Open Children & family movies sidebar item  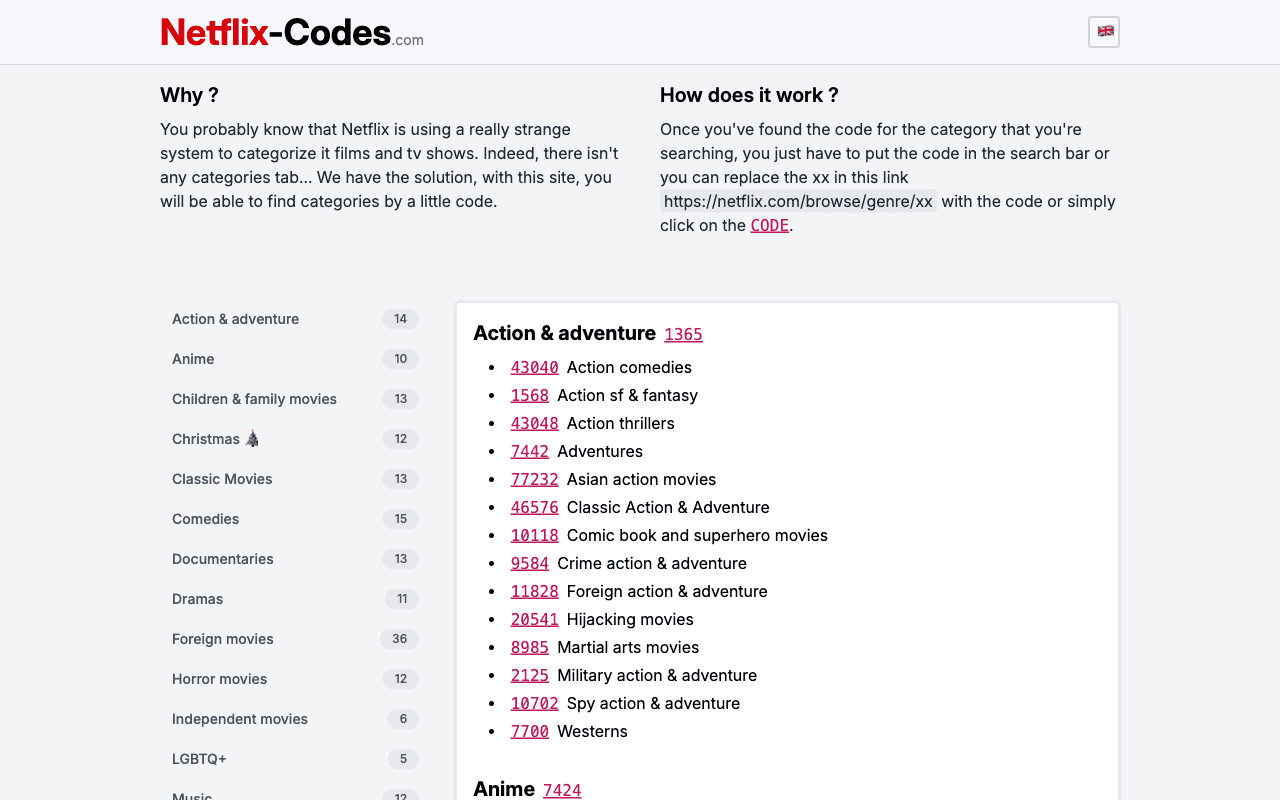(295, 399)
